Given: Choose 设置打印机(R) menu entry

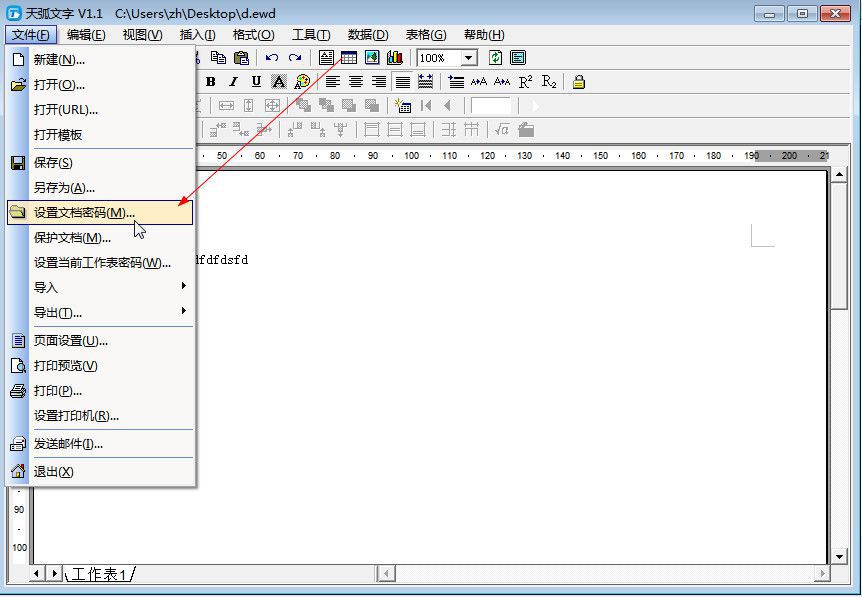Looking at the screenshot, I should (x=100, y=416).
